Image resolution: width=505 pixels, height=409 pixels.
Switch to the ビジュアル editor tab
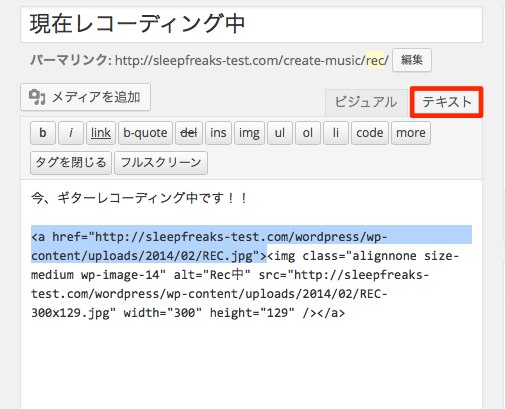[x=366, y=102]
